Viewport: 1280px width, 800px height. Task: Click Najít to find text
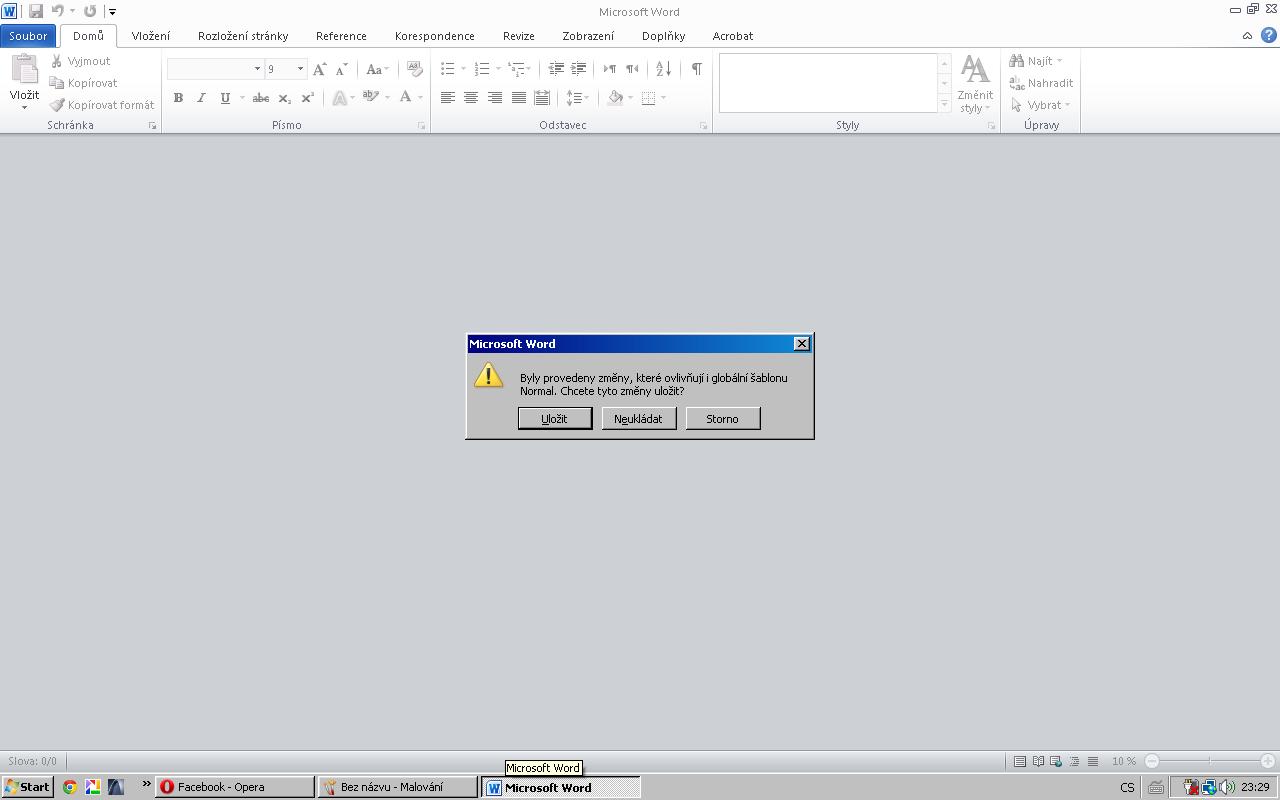coord(1036,61)
